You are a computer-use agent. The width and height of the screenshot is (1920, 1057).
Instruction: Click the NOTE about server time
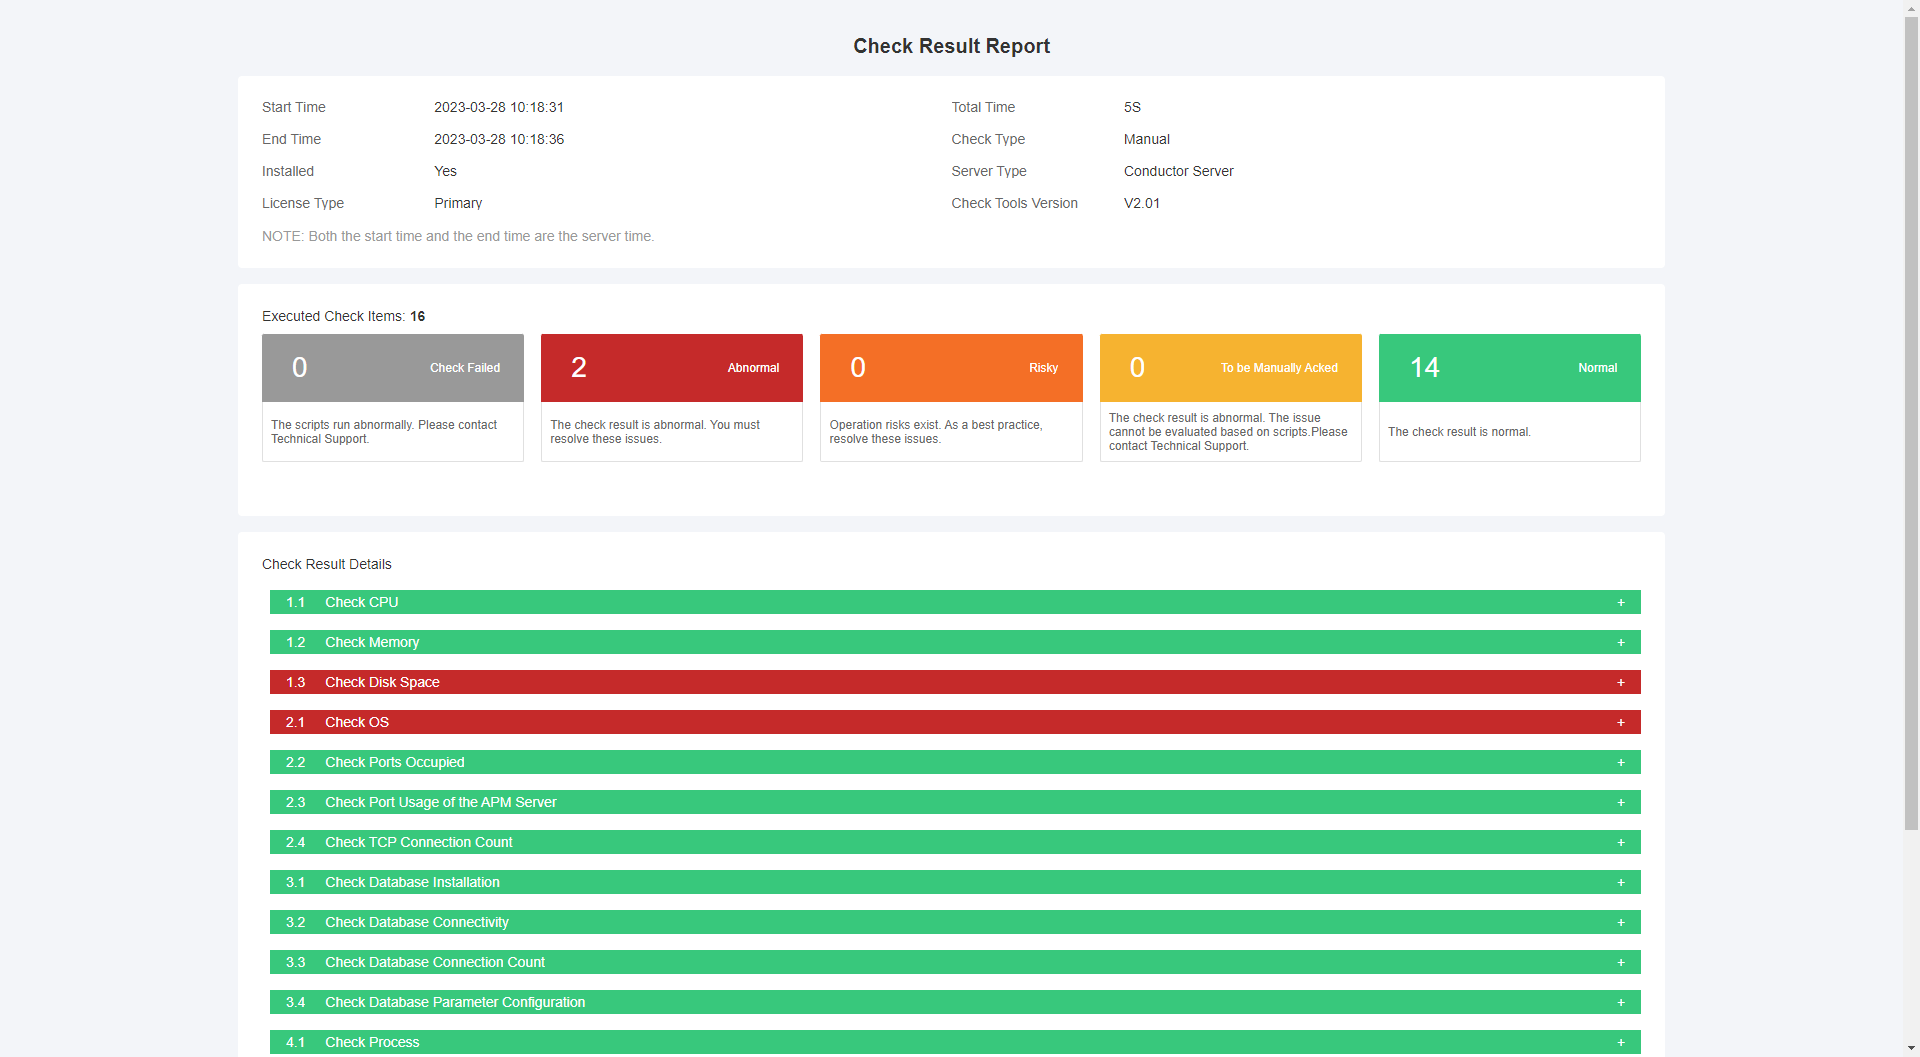458,236
